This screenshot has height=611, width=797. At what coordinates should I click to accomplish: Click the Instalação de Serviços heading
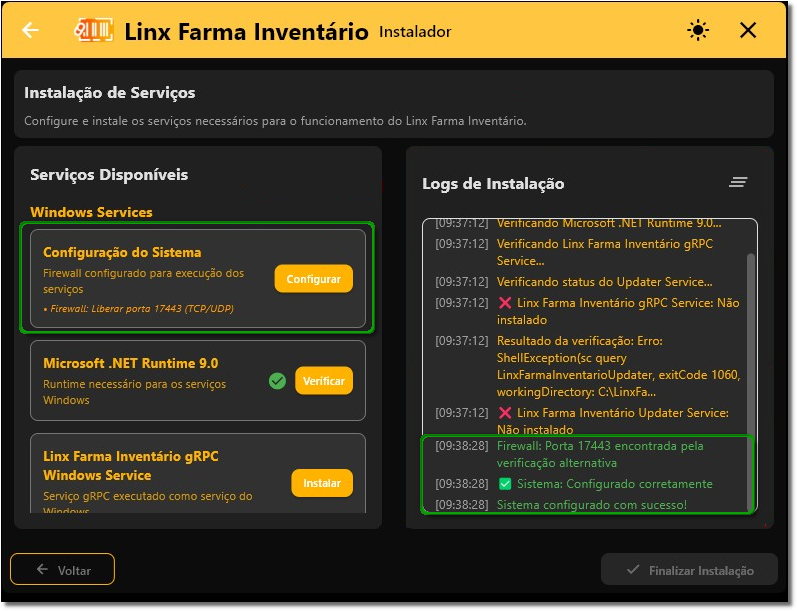pos(110,93)
